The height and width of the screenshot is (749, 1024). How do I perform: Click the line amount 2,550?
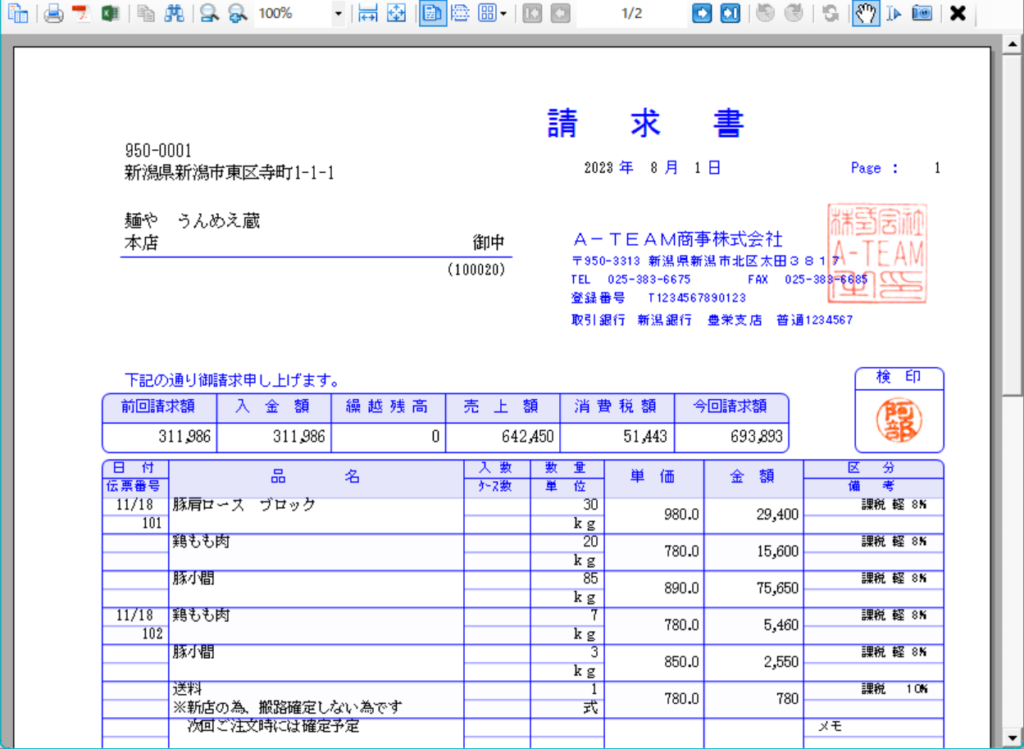pos(781,662)
